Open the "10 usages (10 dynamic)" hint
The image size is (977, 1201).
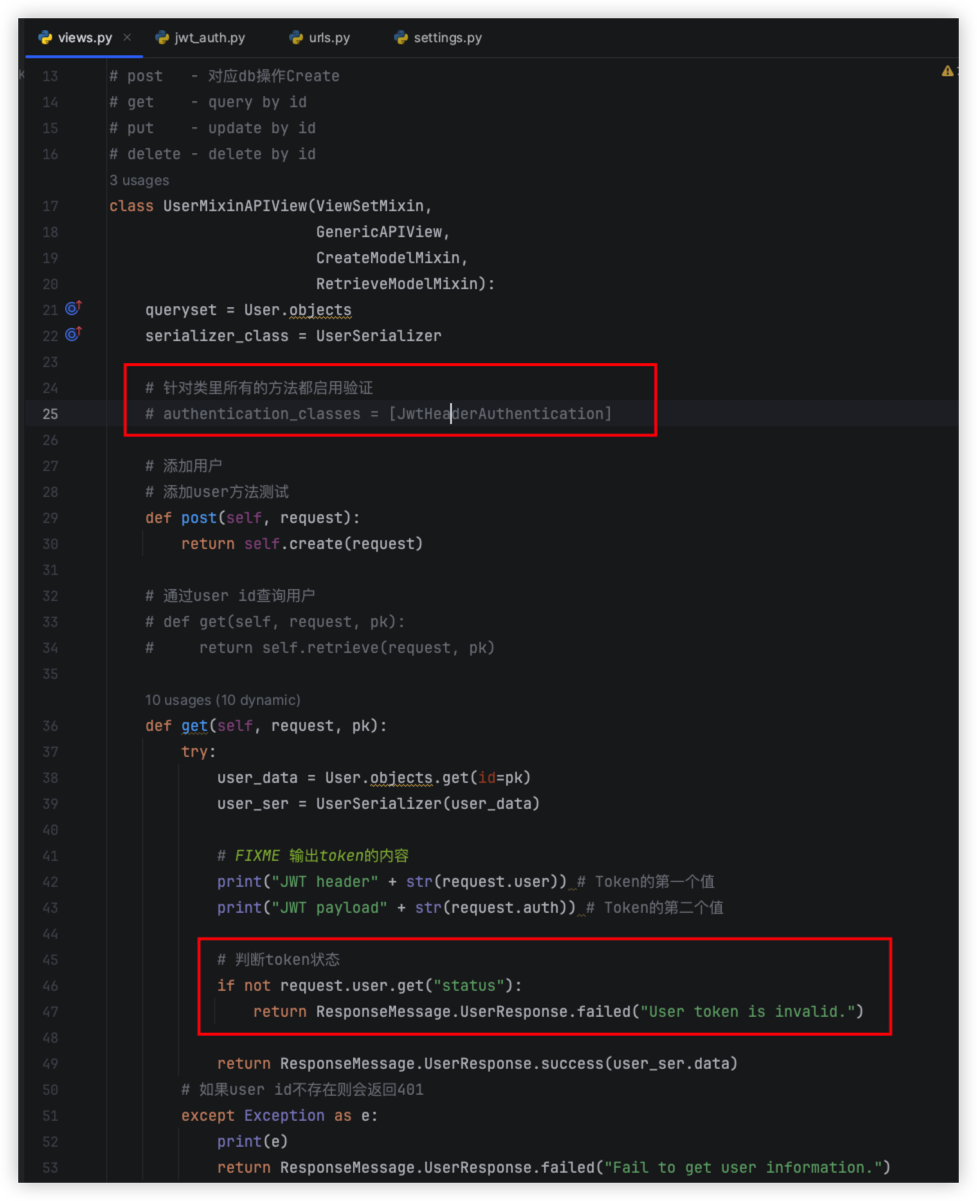[x=222, y=700]
